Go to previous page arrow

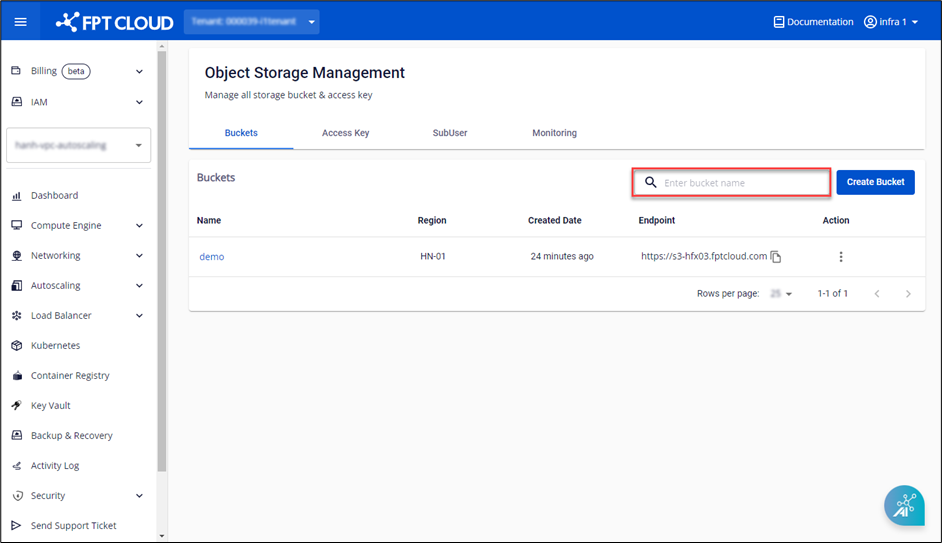click(x=877, y=294)
